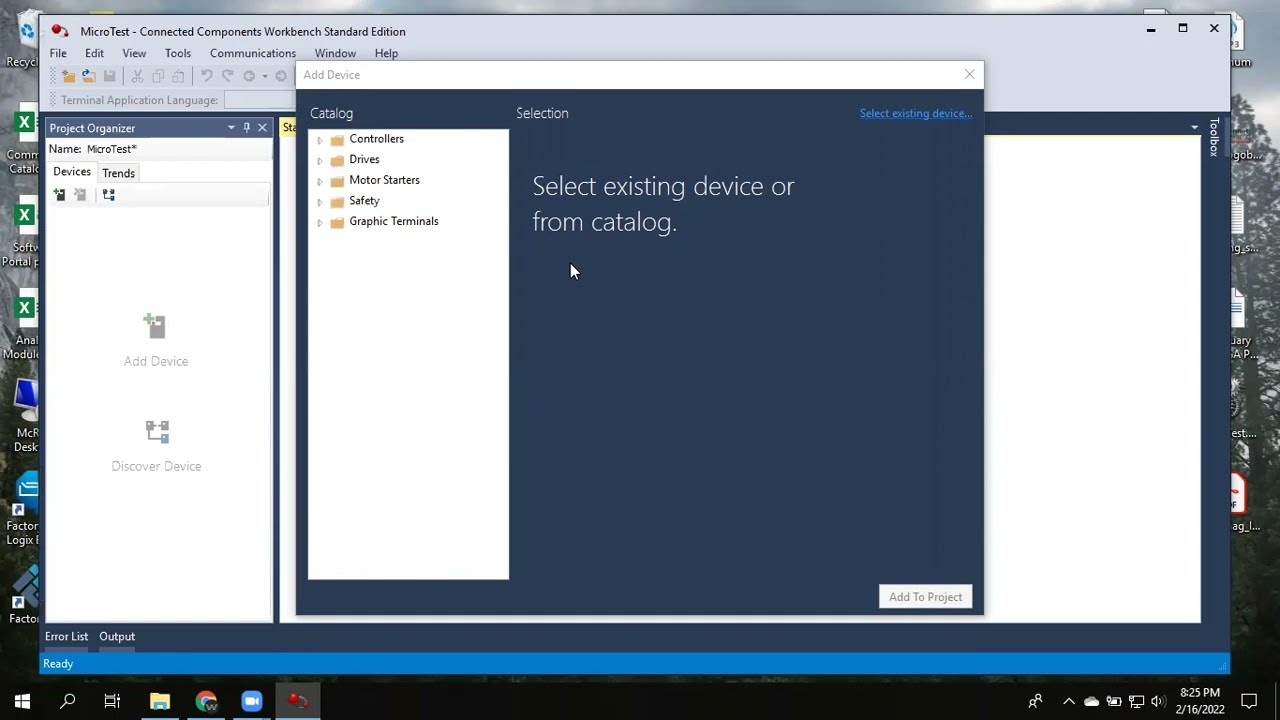Click the Open Project toolbar icon
This screenshot has width=1280, height=720.
pyautogui.click(x=88, y=76)
